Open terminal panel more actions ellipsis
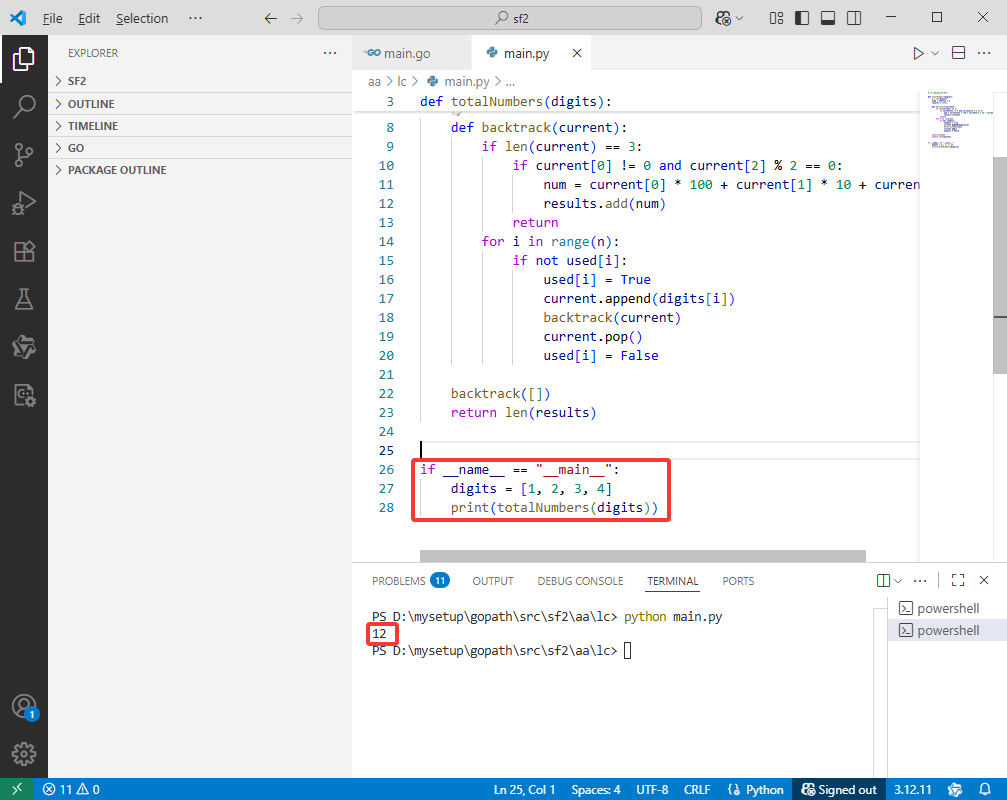This screenshot has width=1007, height=800. (x=920, y=580)
